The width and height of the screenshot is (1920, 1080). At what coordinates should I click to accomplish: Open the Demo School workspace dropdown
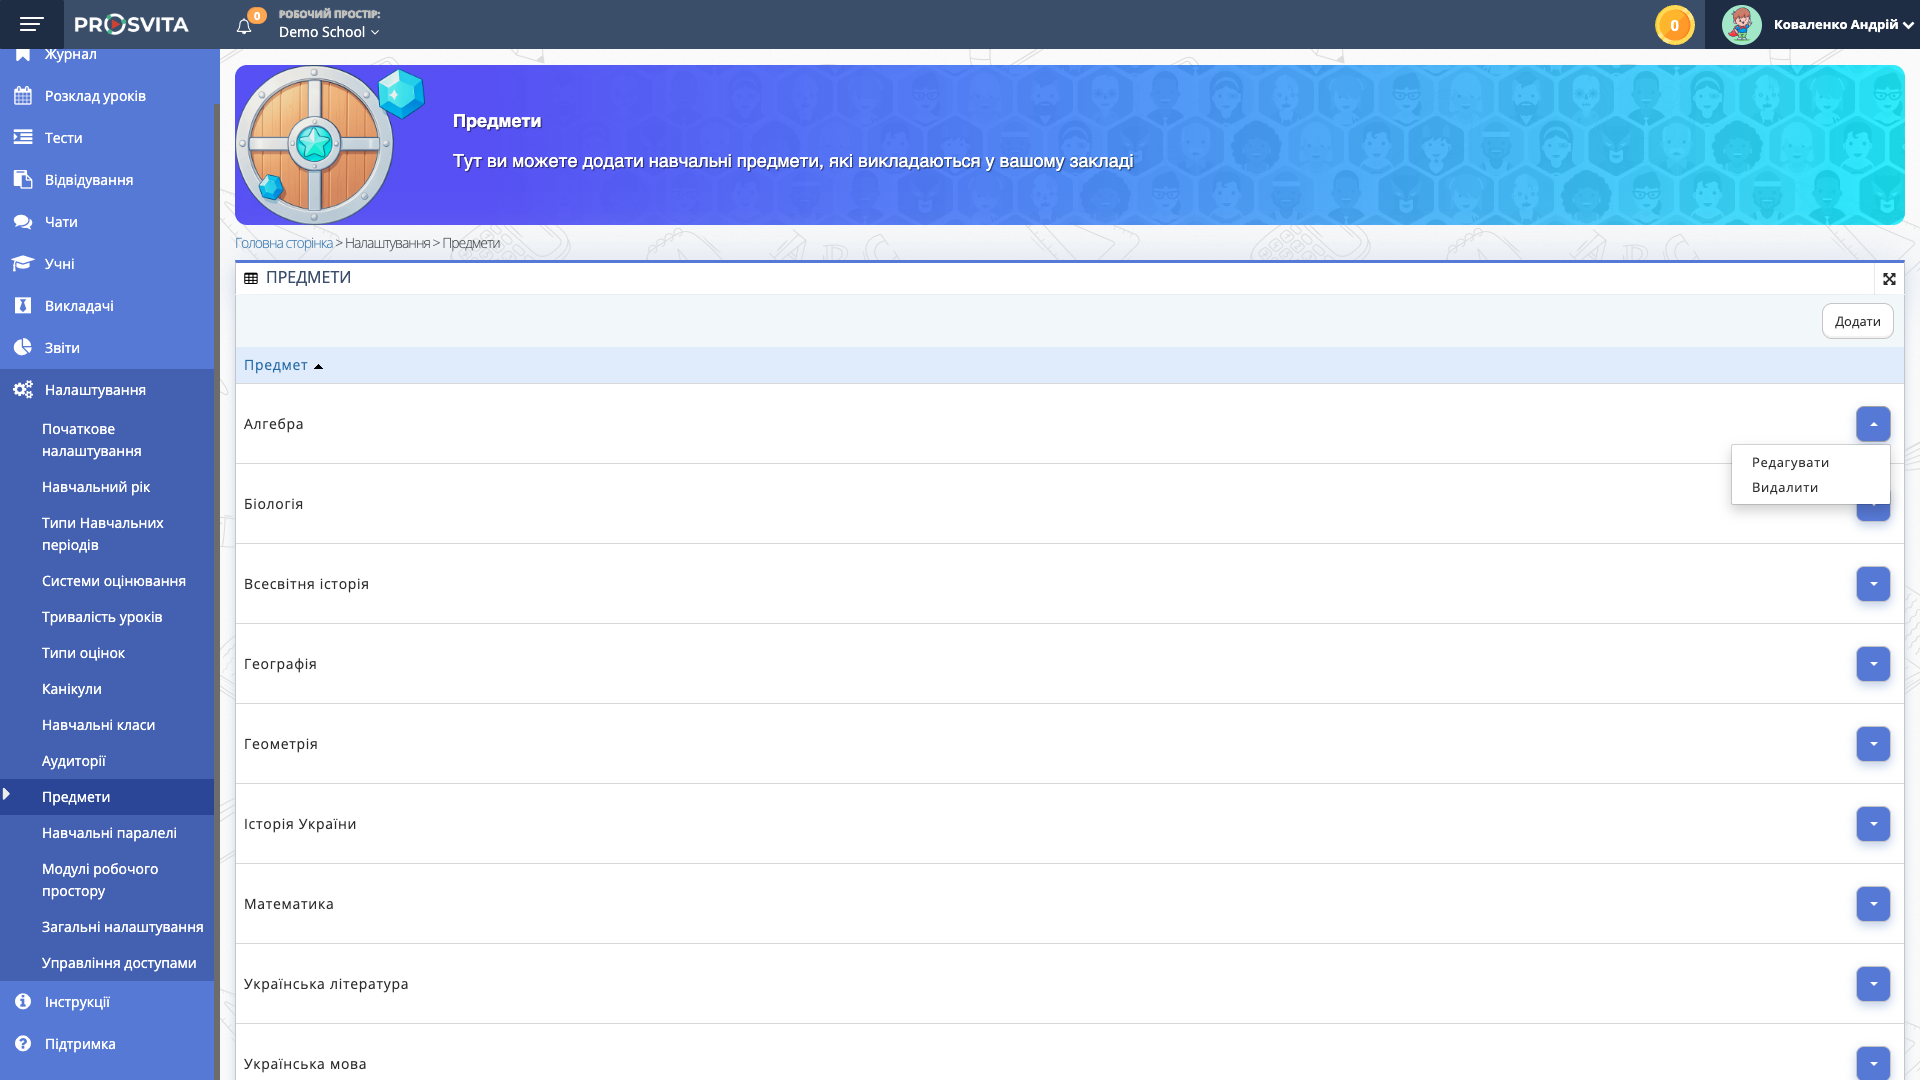(329, 32)
